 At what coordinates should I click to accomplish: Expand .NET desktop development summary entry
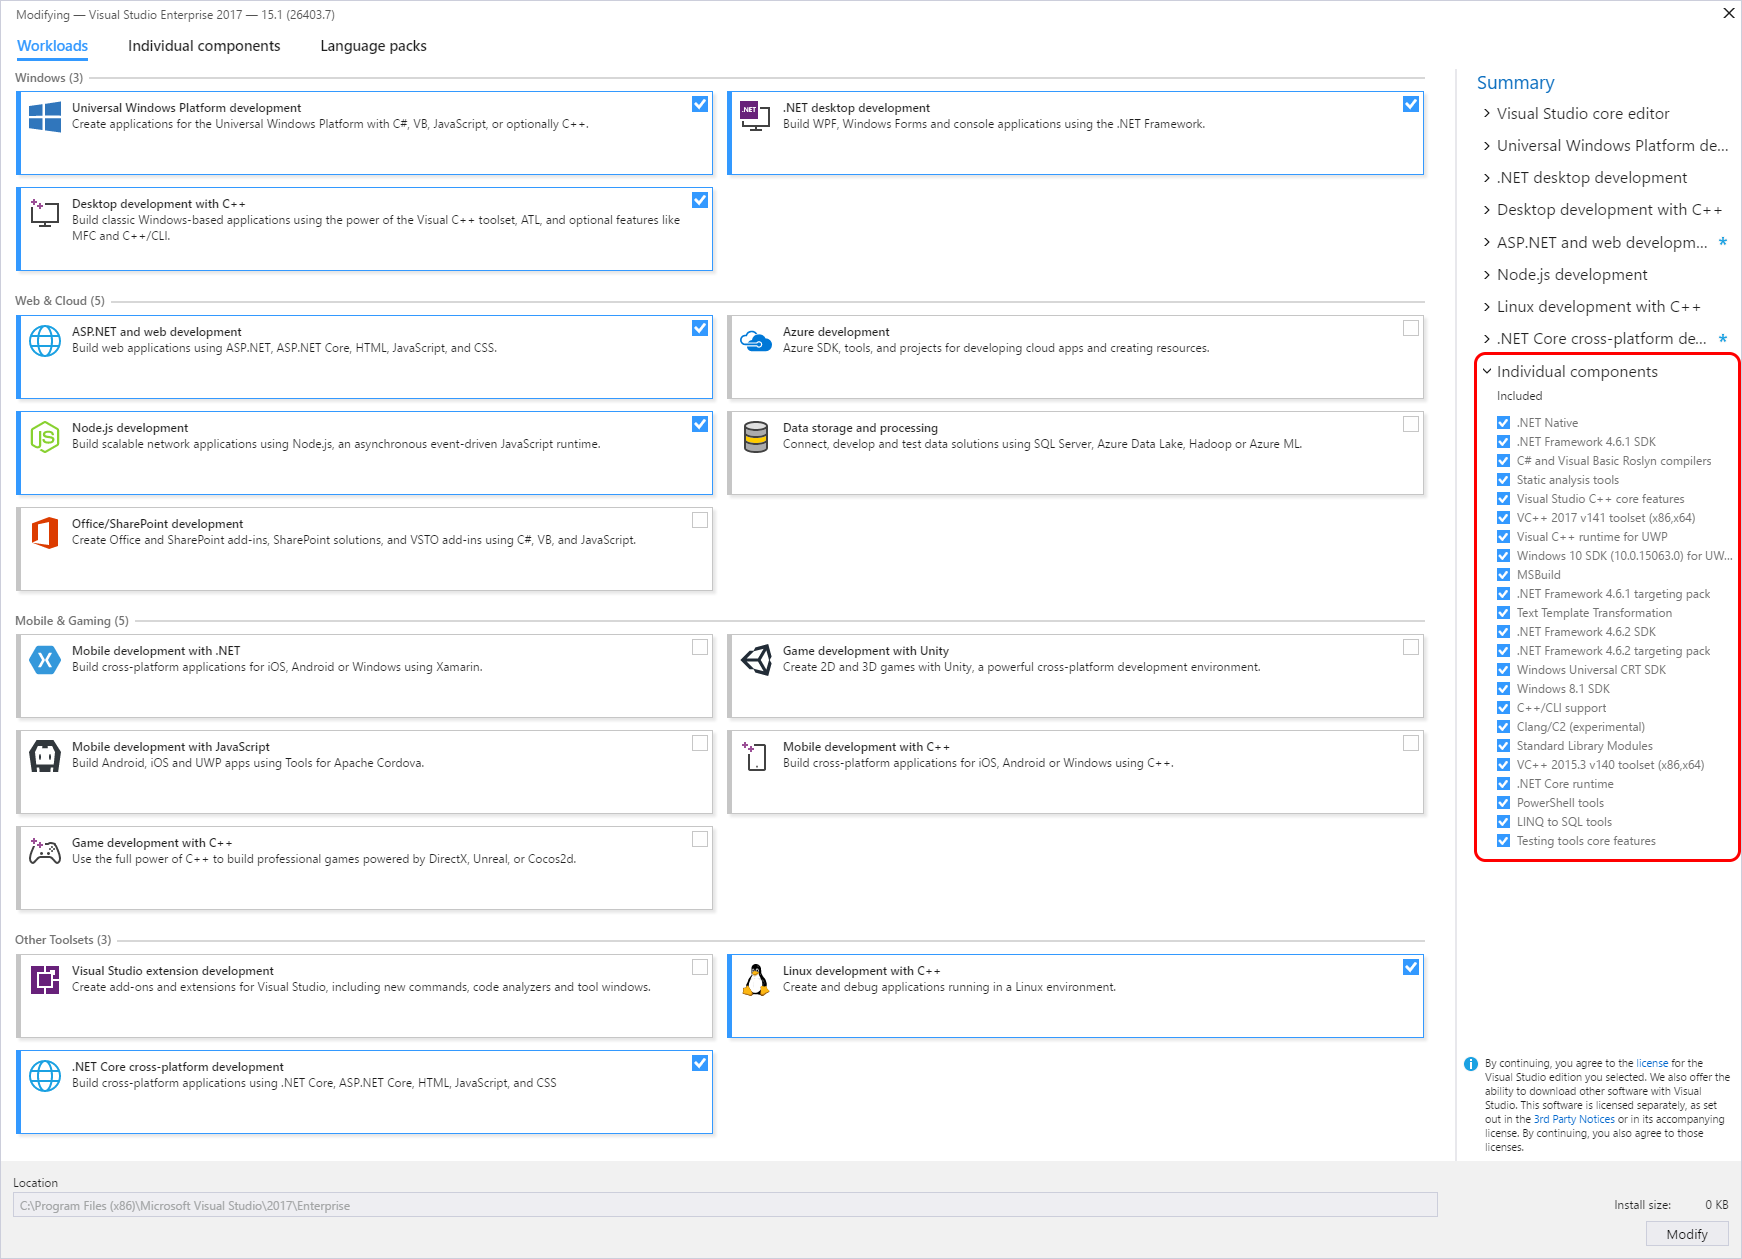click(1487, 178)
